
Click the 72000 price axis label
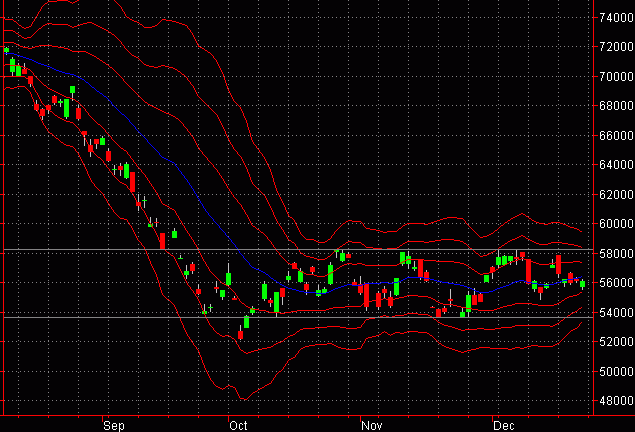click(616, 47)
